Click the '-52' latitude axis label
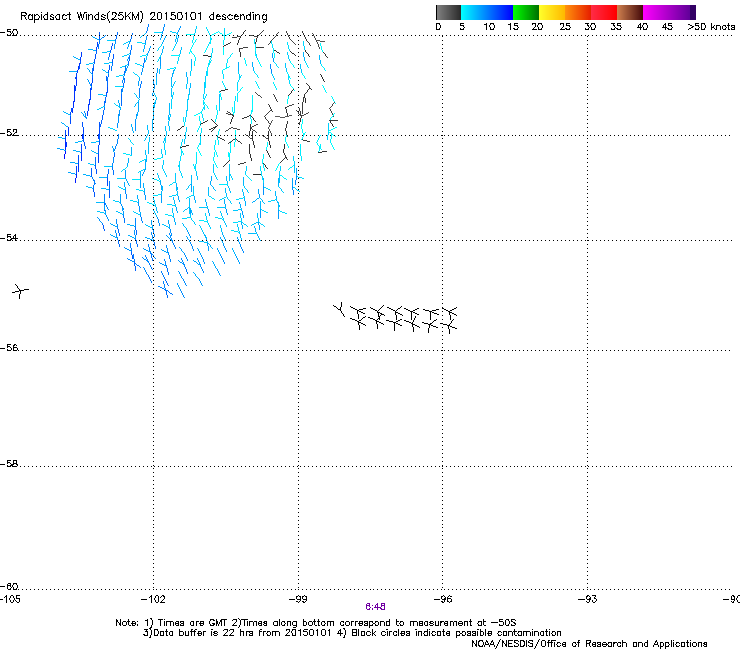740x650 pixels. pos(9,133)
